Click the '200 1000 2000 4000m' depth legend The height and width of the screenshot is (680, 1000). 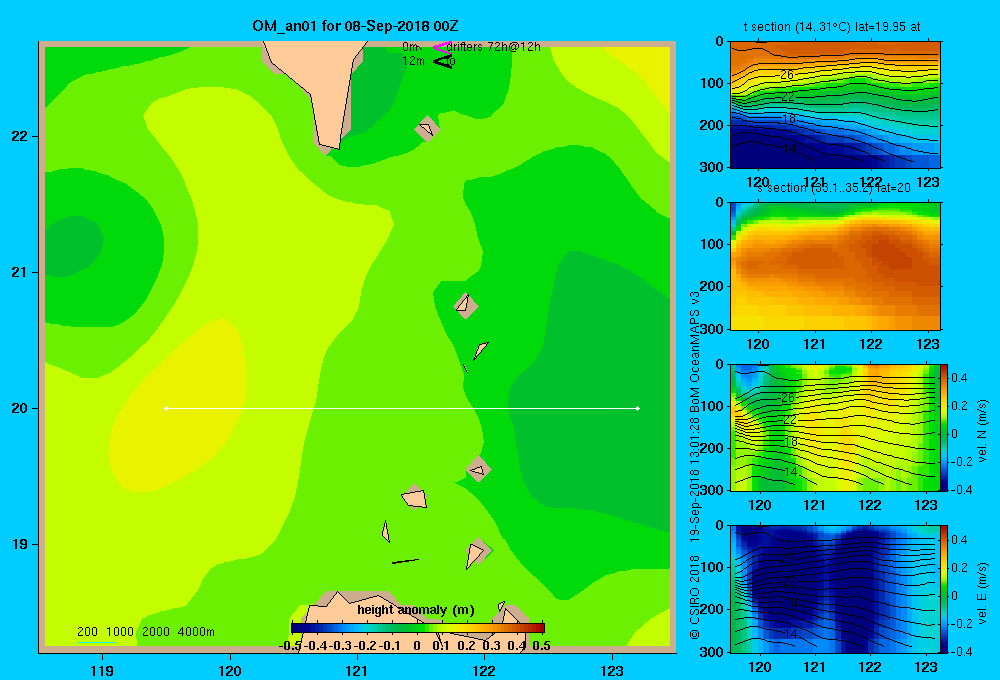coord(145,632)
